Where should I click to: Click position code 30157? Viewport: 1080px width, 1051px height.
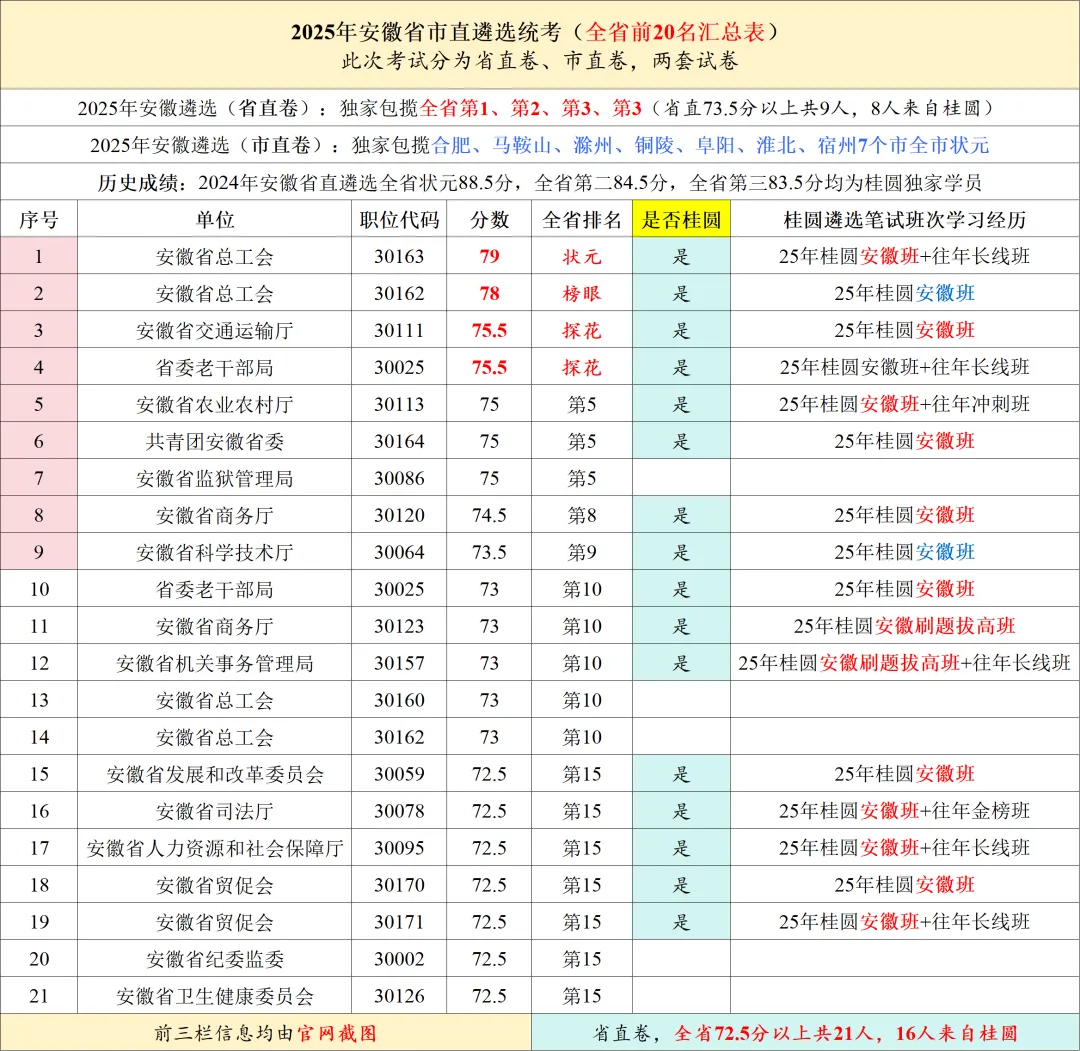tap(399, 663)
